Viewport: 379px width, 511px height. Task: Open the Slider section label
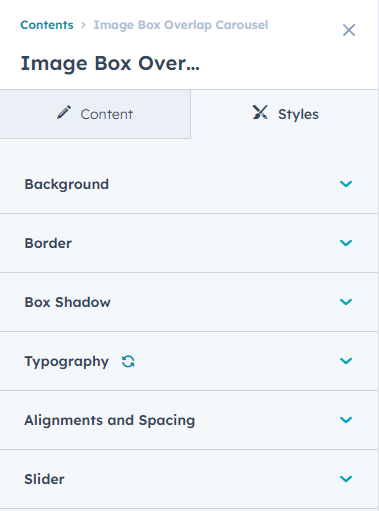(44, 479)
